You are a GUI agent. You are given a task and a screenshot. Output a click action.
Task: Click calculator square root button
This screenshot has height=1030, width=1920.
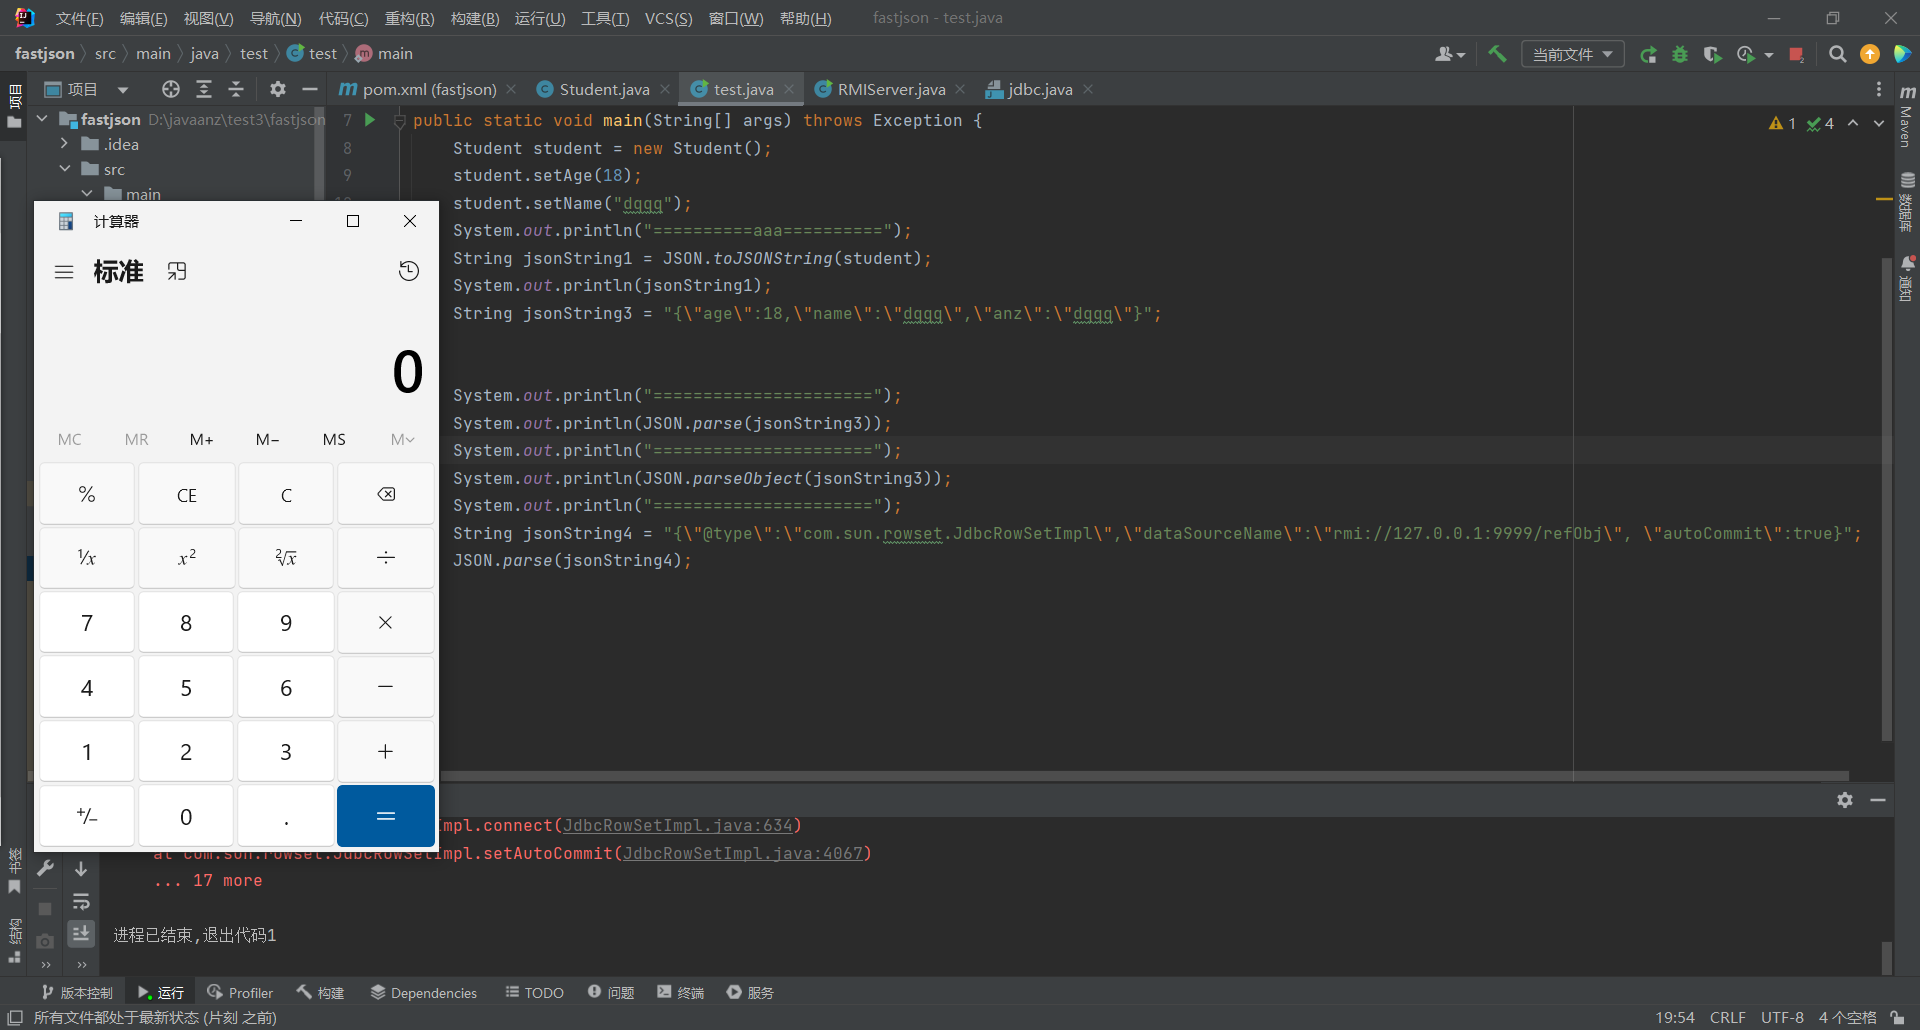click(286, 558)
